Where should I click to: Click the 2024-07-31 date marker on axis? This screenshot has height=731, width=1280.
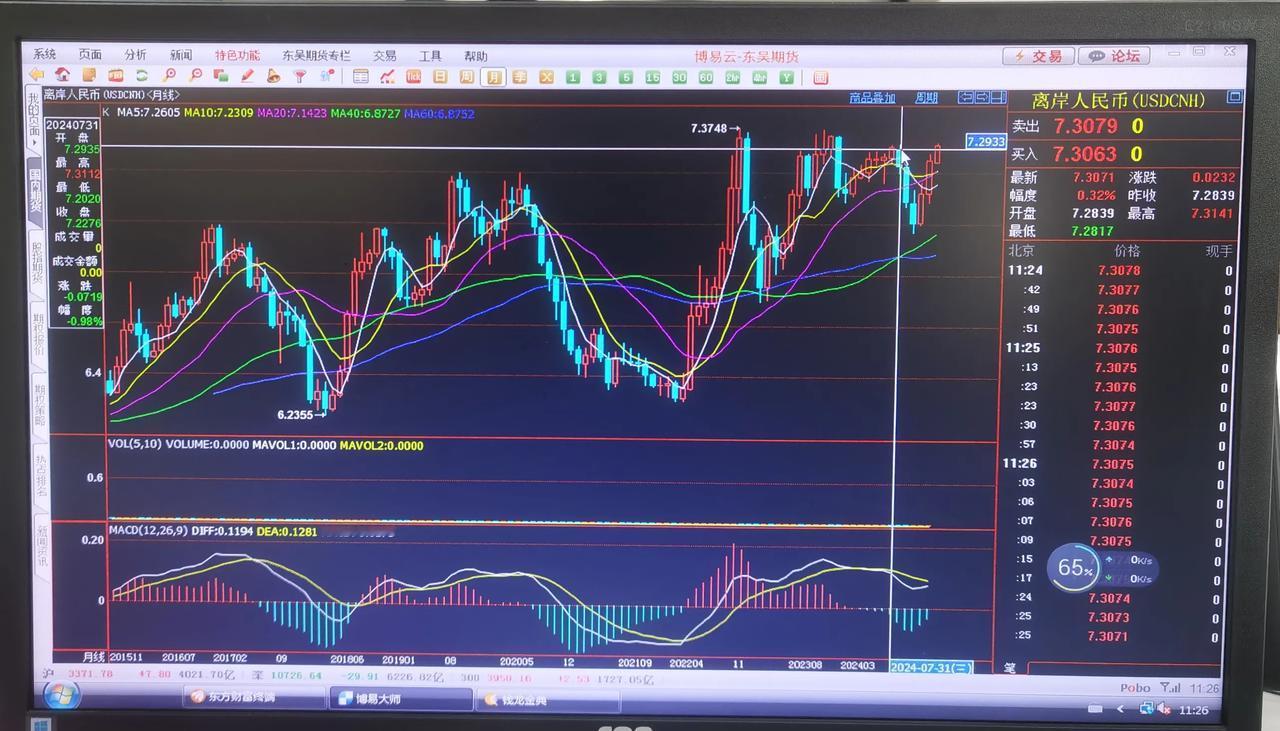pyautogui.click(x=931, y=667)
